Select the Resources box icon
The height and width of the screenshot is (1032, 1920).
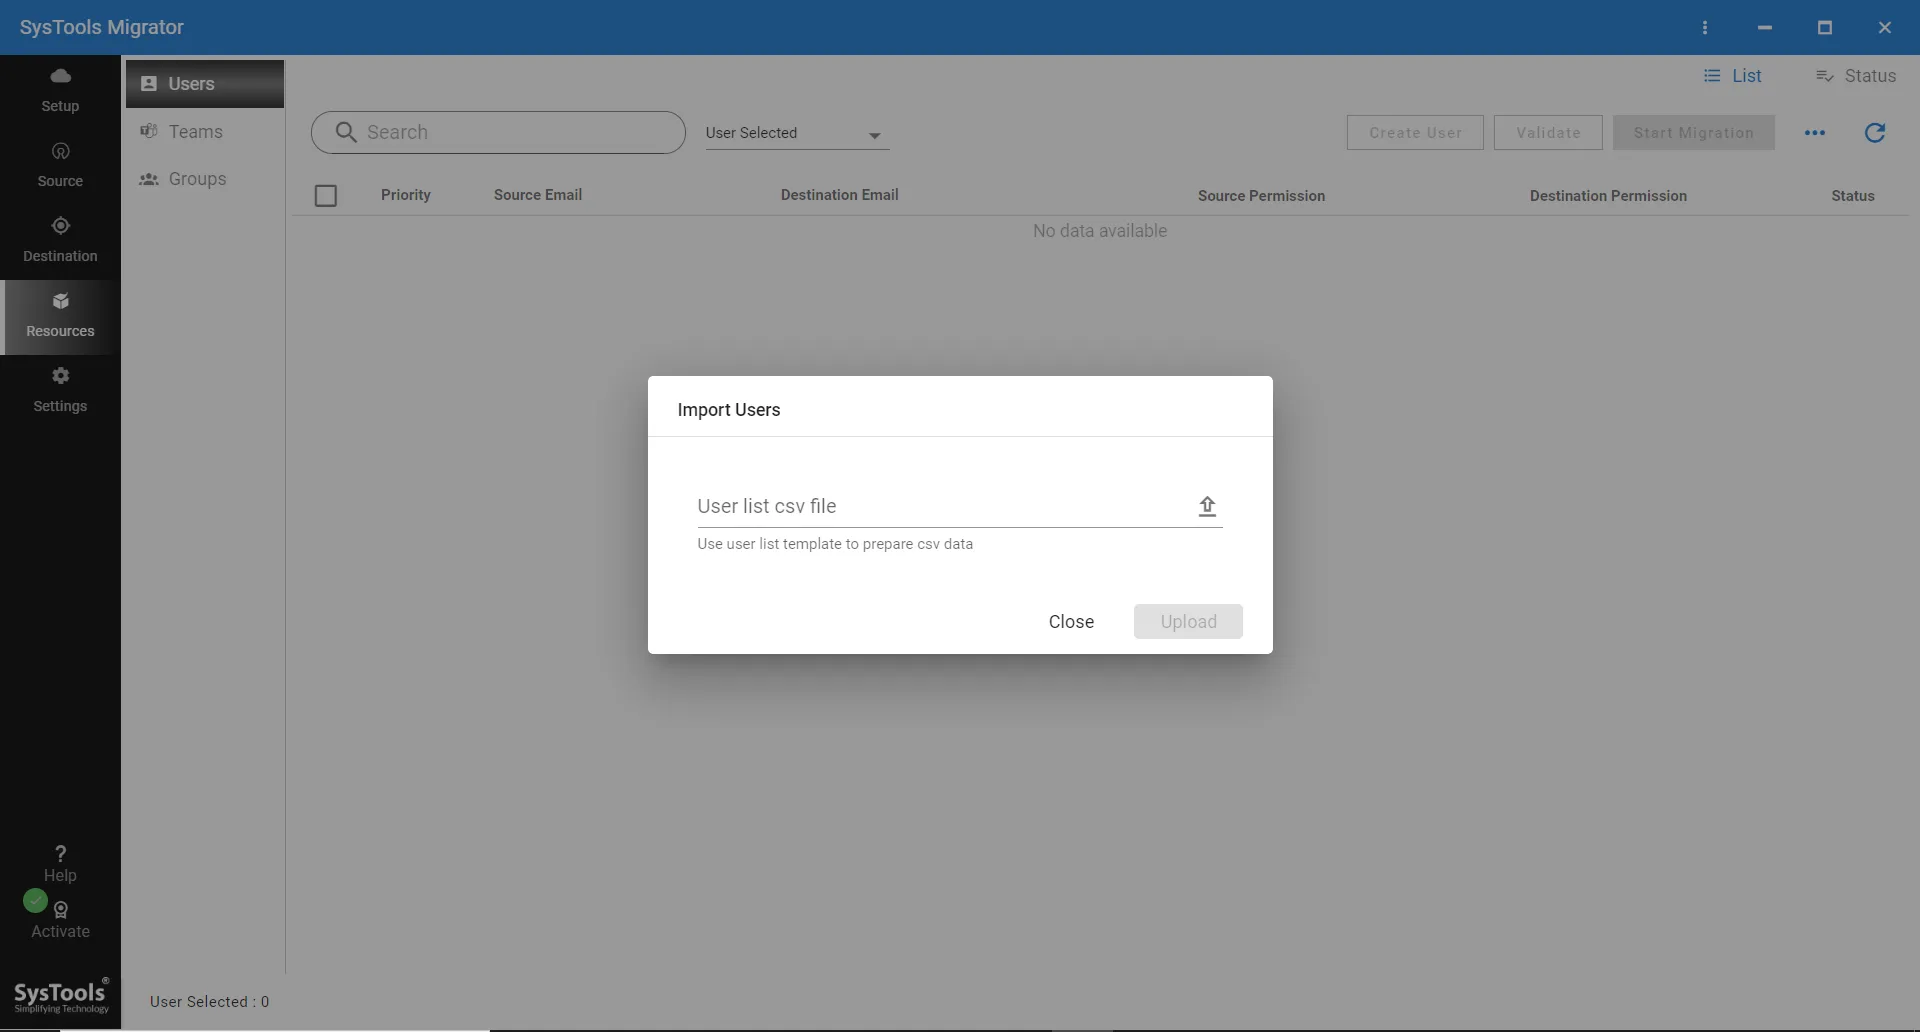pos(60,301)
